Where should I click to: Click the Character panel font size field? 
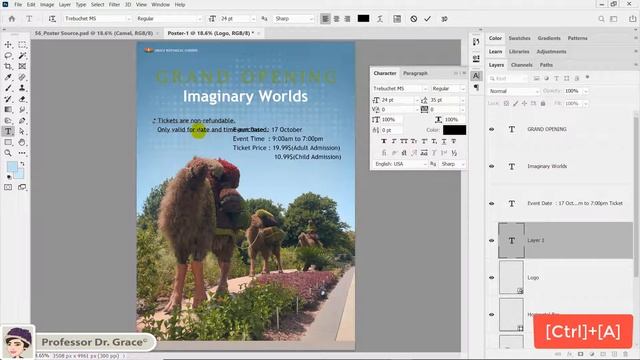pyautogui.click(x=398, y=100)
